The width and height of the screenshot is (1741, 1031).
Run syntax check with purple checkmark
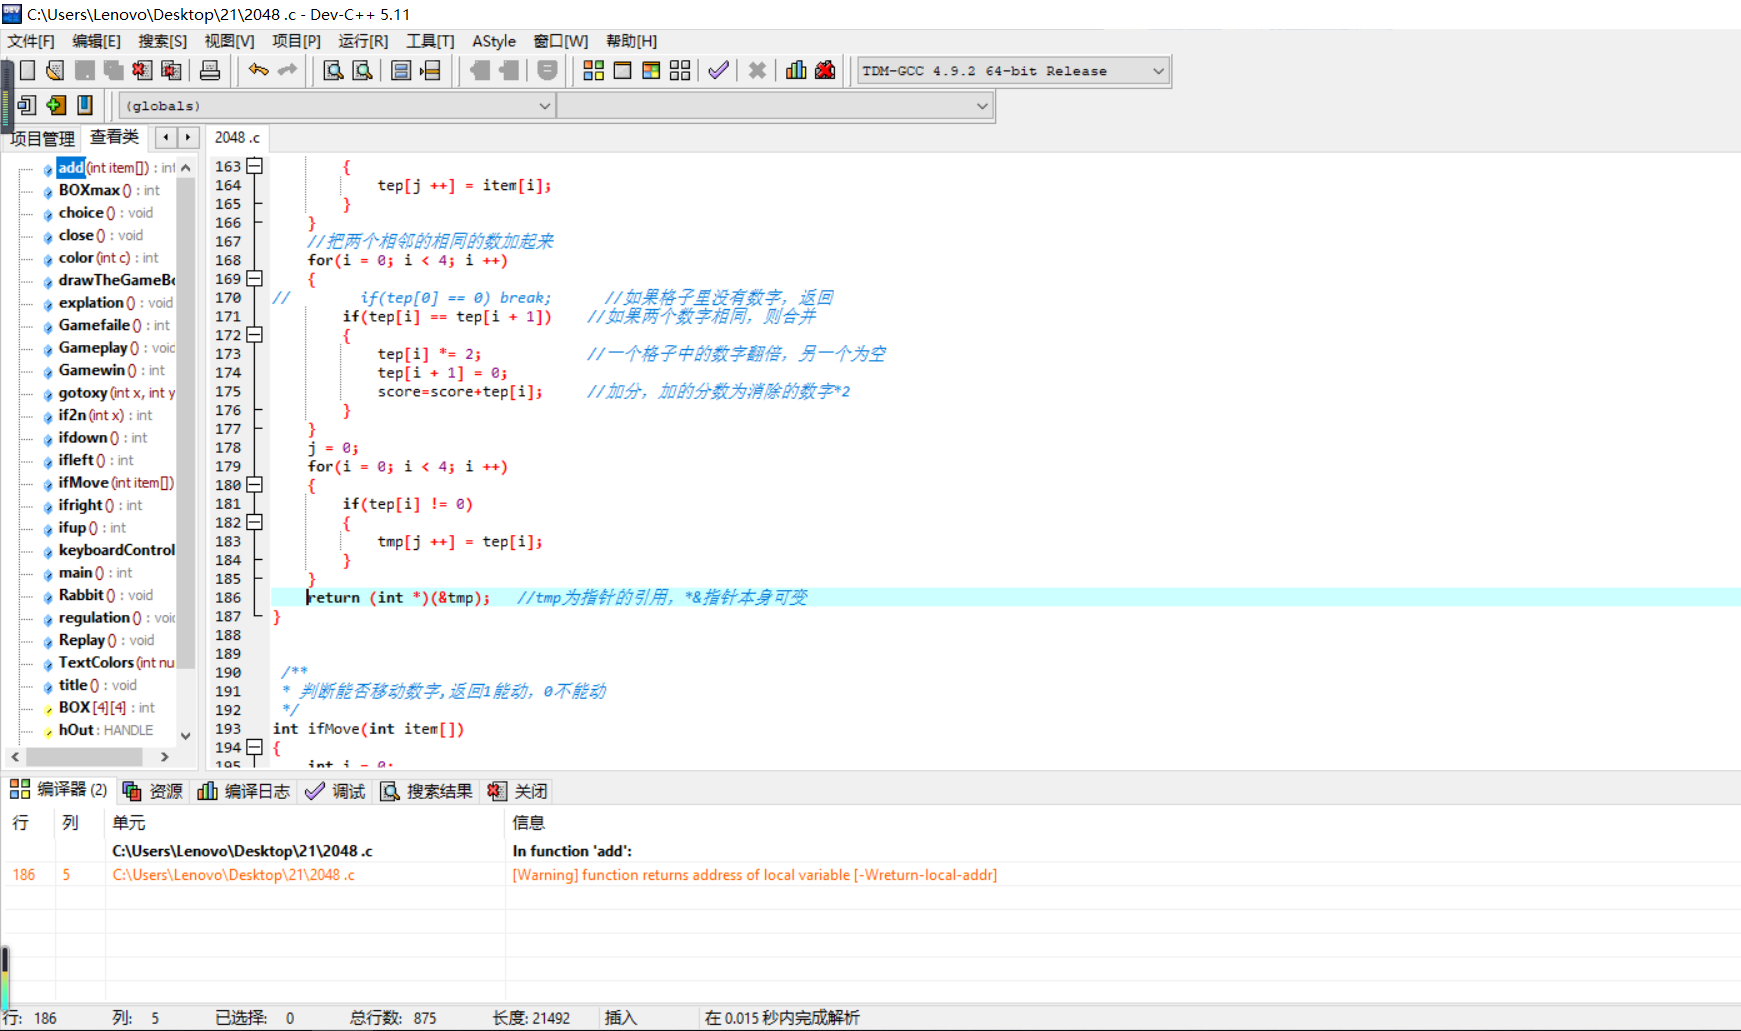point(718,70)
